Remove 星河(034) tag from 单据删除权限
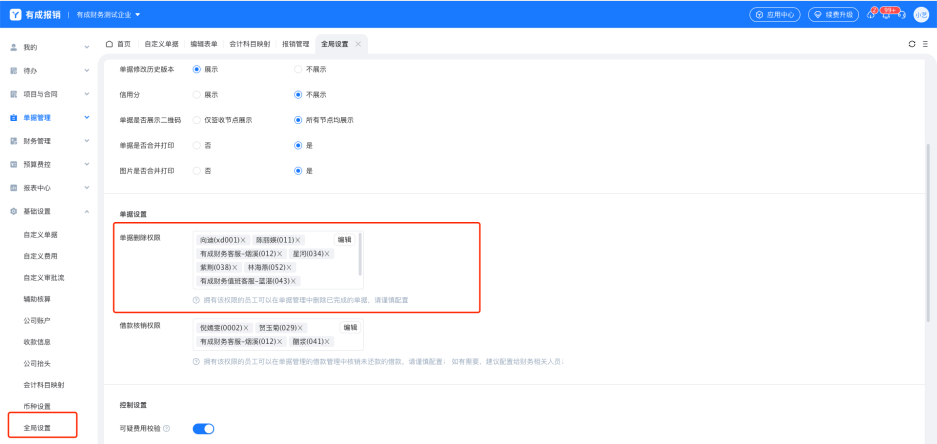 tap(327, 254)
